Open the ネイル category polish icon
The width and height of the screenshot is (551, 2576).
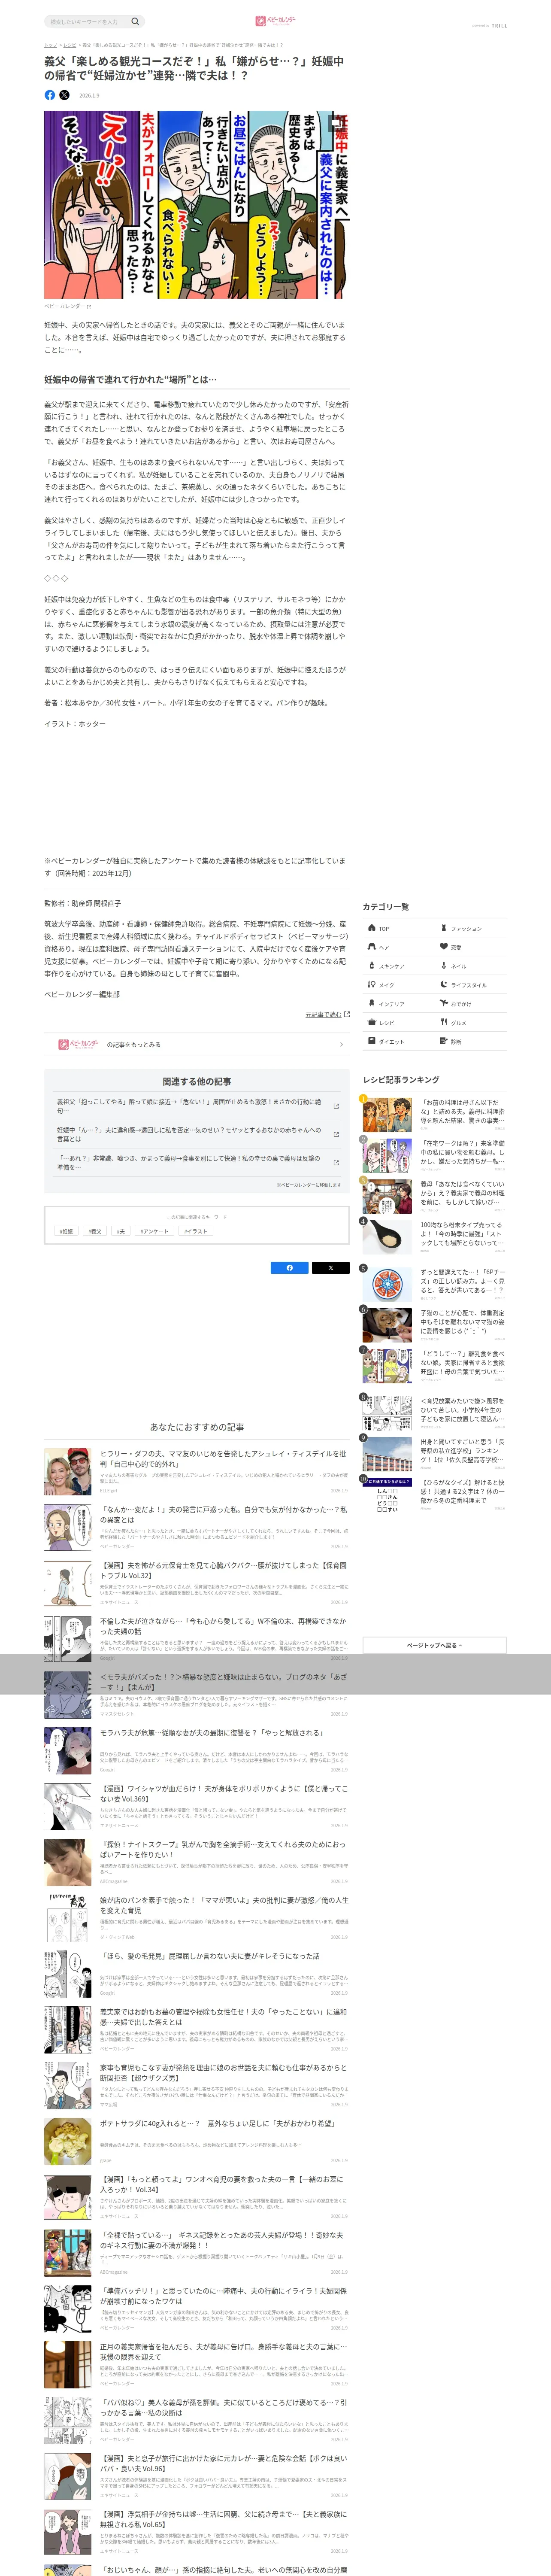444,966
